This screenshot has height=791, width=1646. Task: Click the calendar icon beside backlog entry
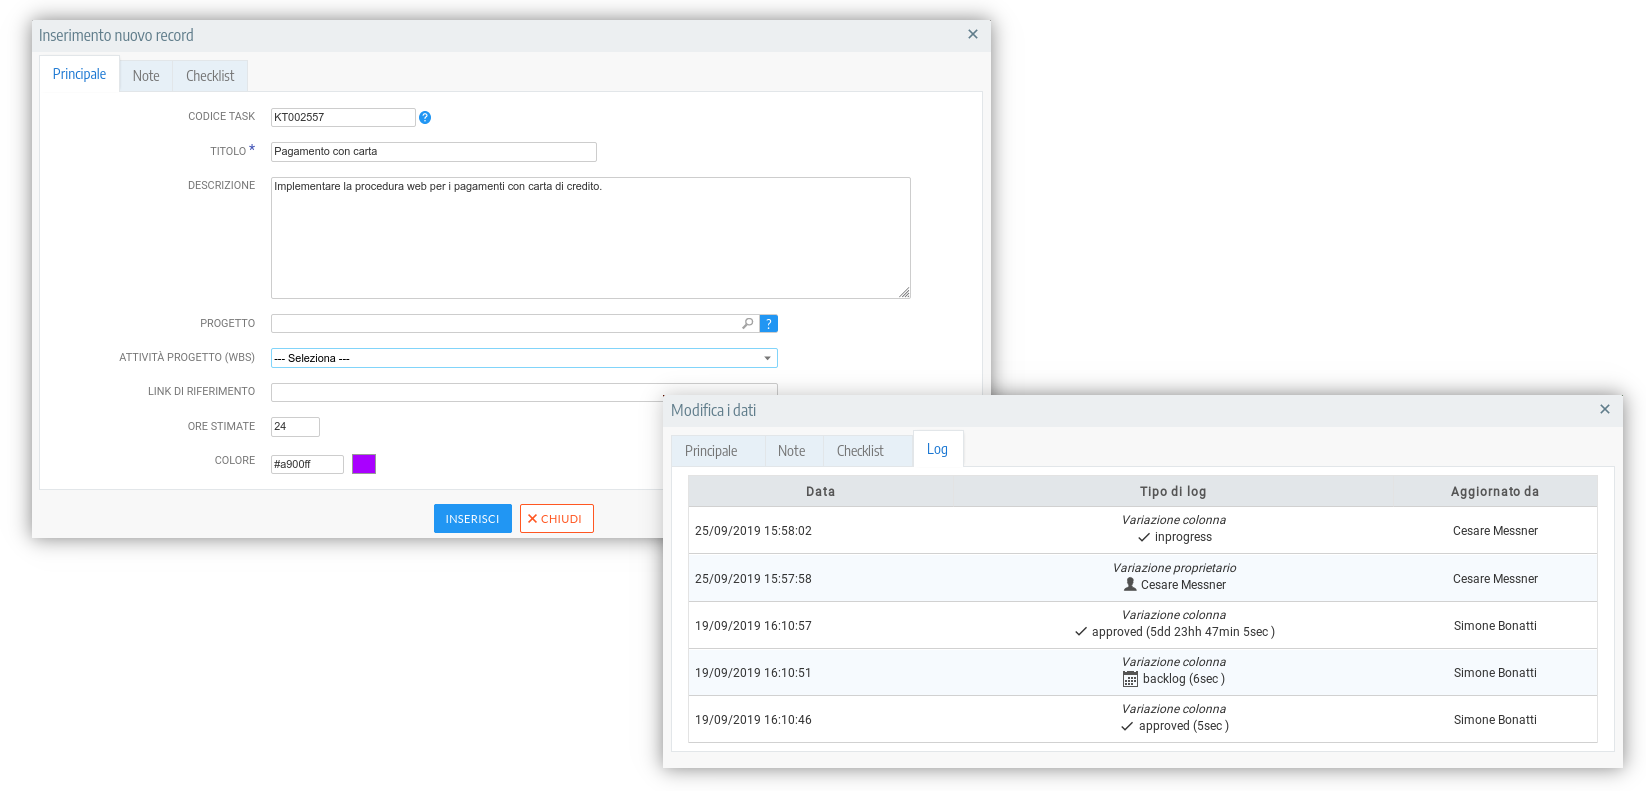pos(1130,680)
